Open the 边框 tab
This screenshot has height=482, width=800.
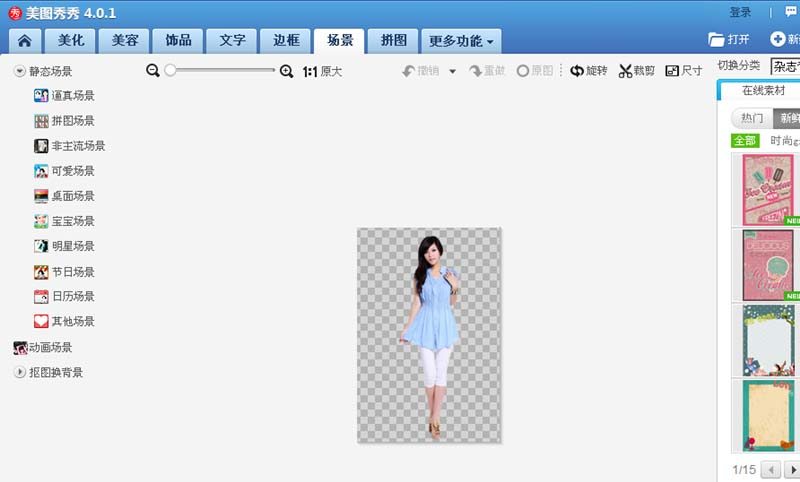286,41
